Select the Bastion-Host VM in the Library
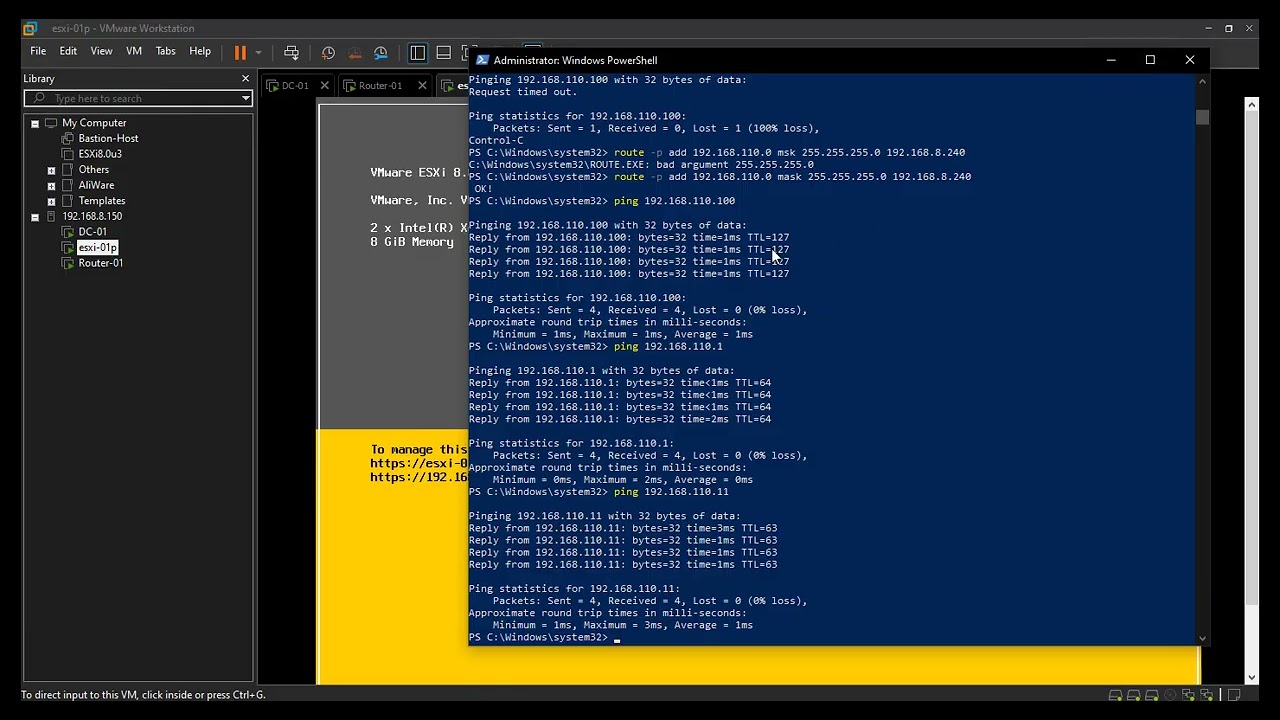Screen dimensions: 1280x720 108,138
